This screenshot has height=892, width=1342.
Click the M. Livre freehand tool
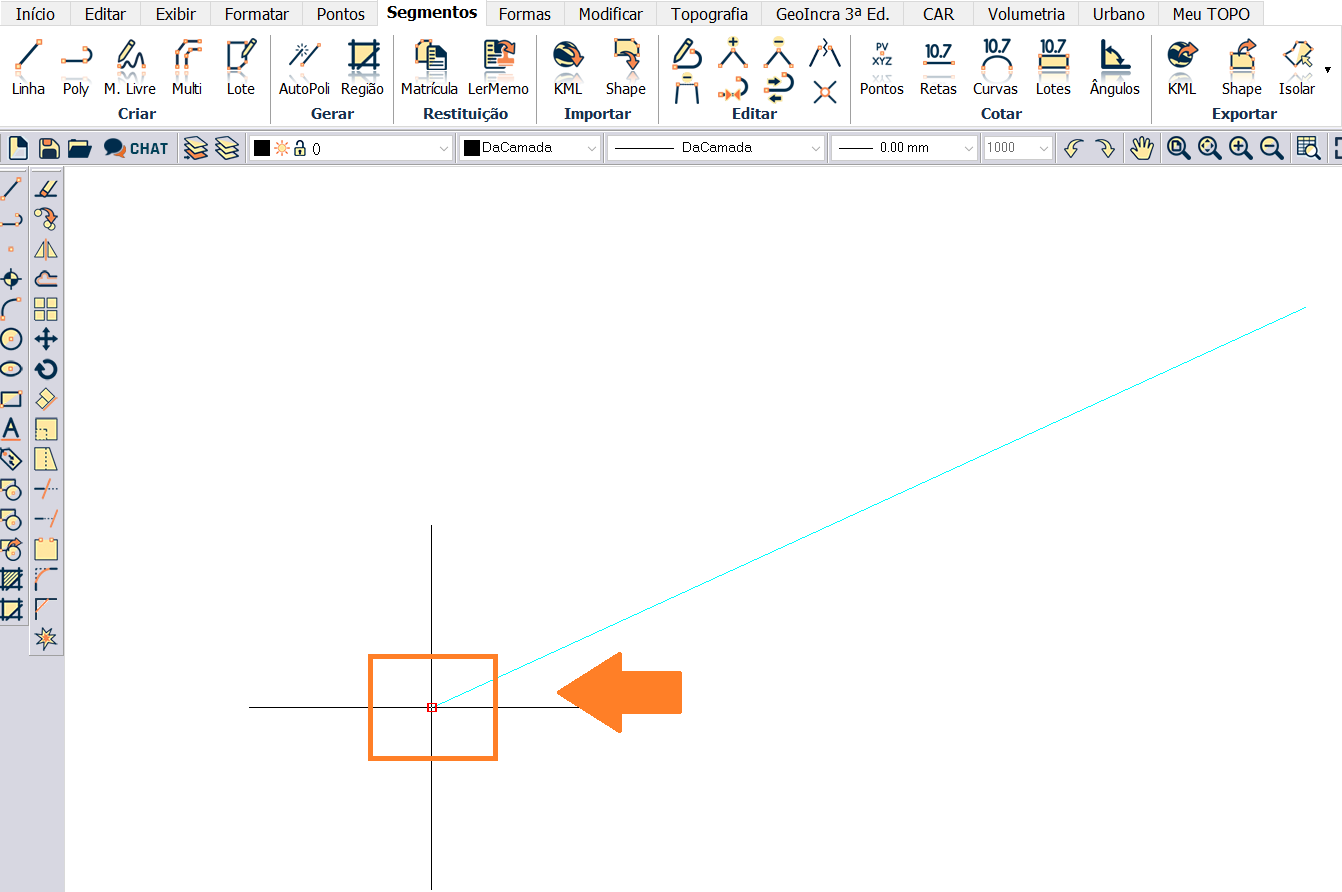(x=129, y=67)
